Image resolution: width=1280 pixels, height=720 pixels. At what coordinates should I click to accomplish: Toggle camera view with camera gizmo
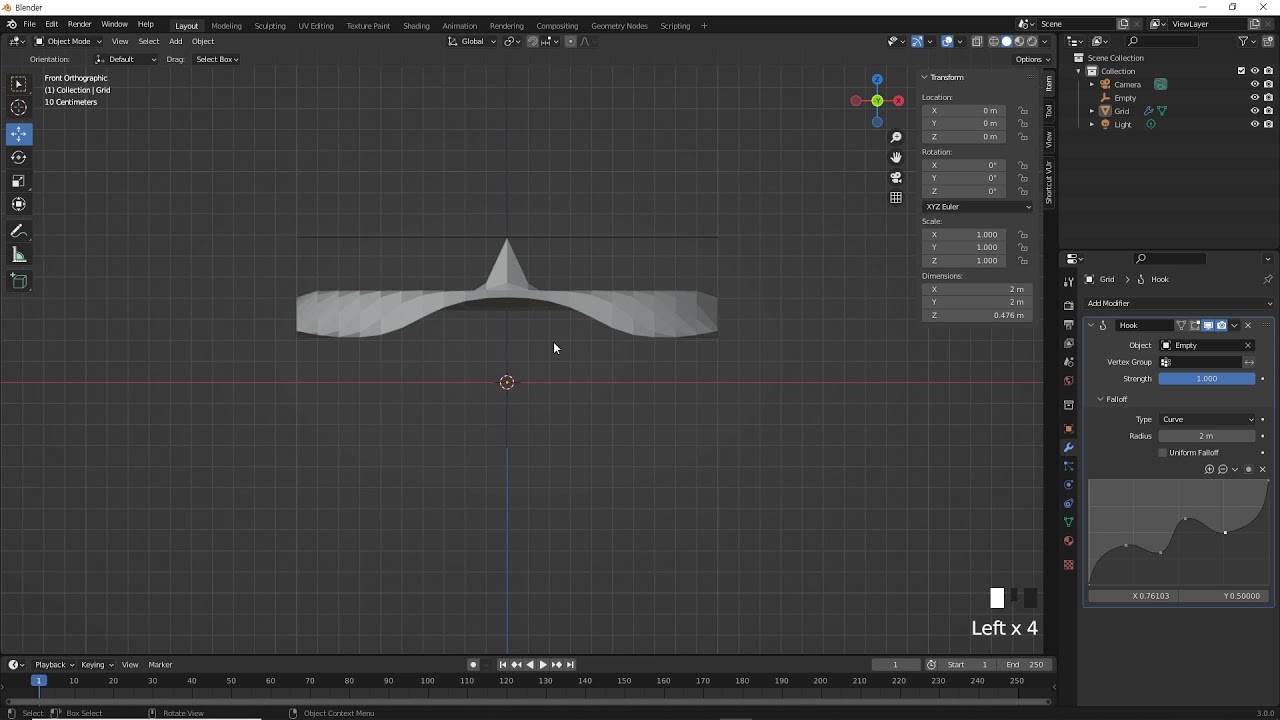click(x=896, y=177)
